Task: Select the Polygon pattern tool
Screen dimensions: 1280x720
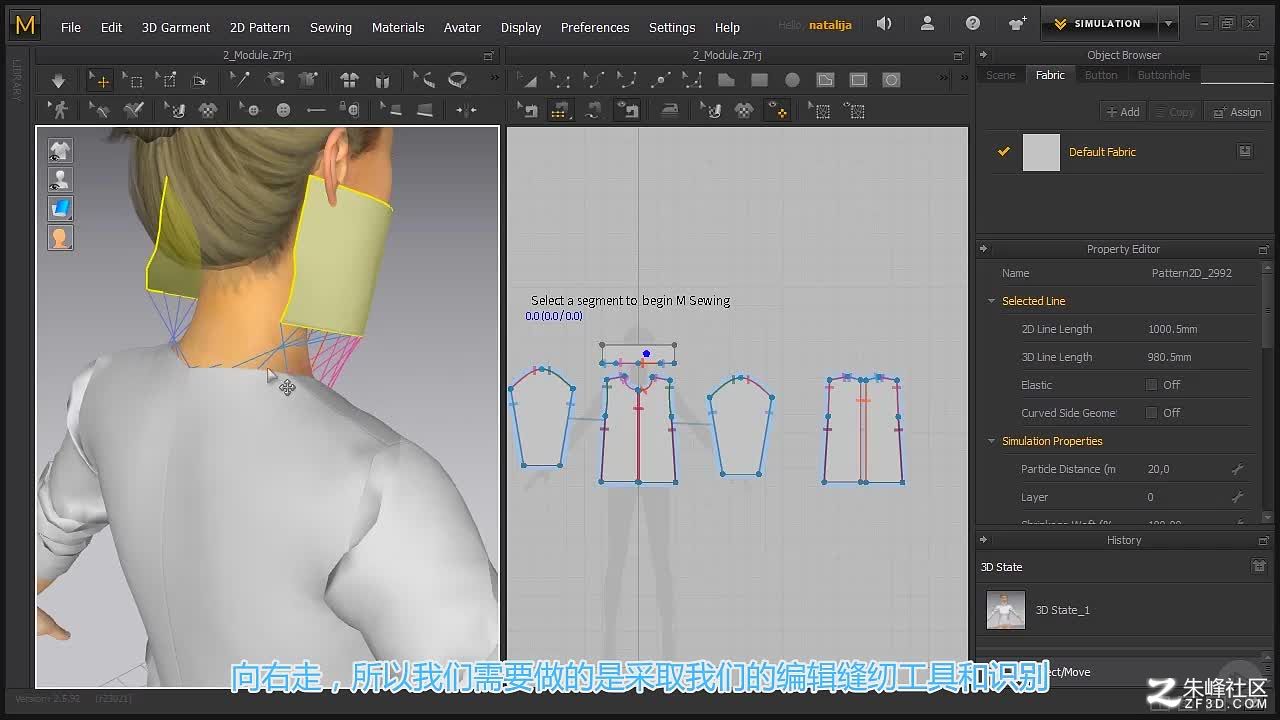Action: 726,80
